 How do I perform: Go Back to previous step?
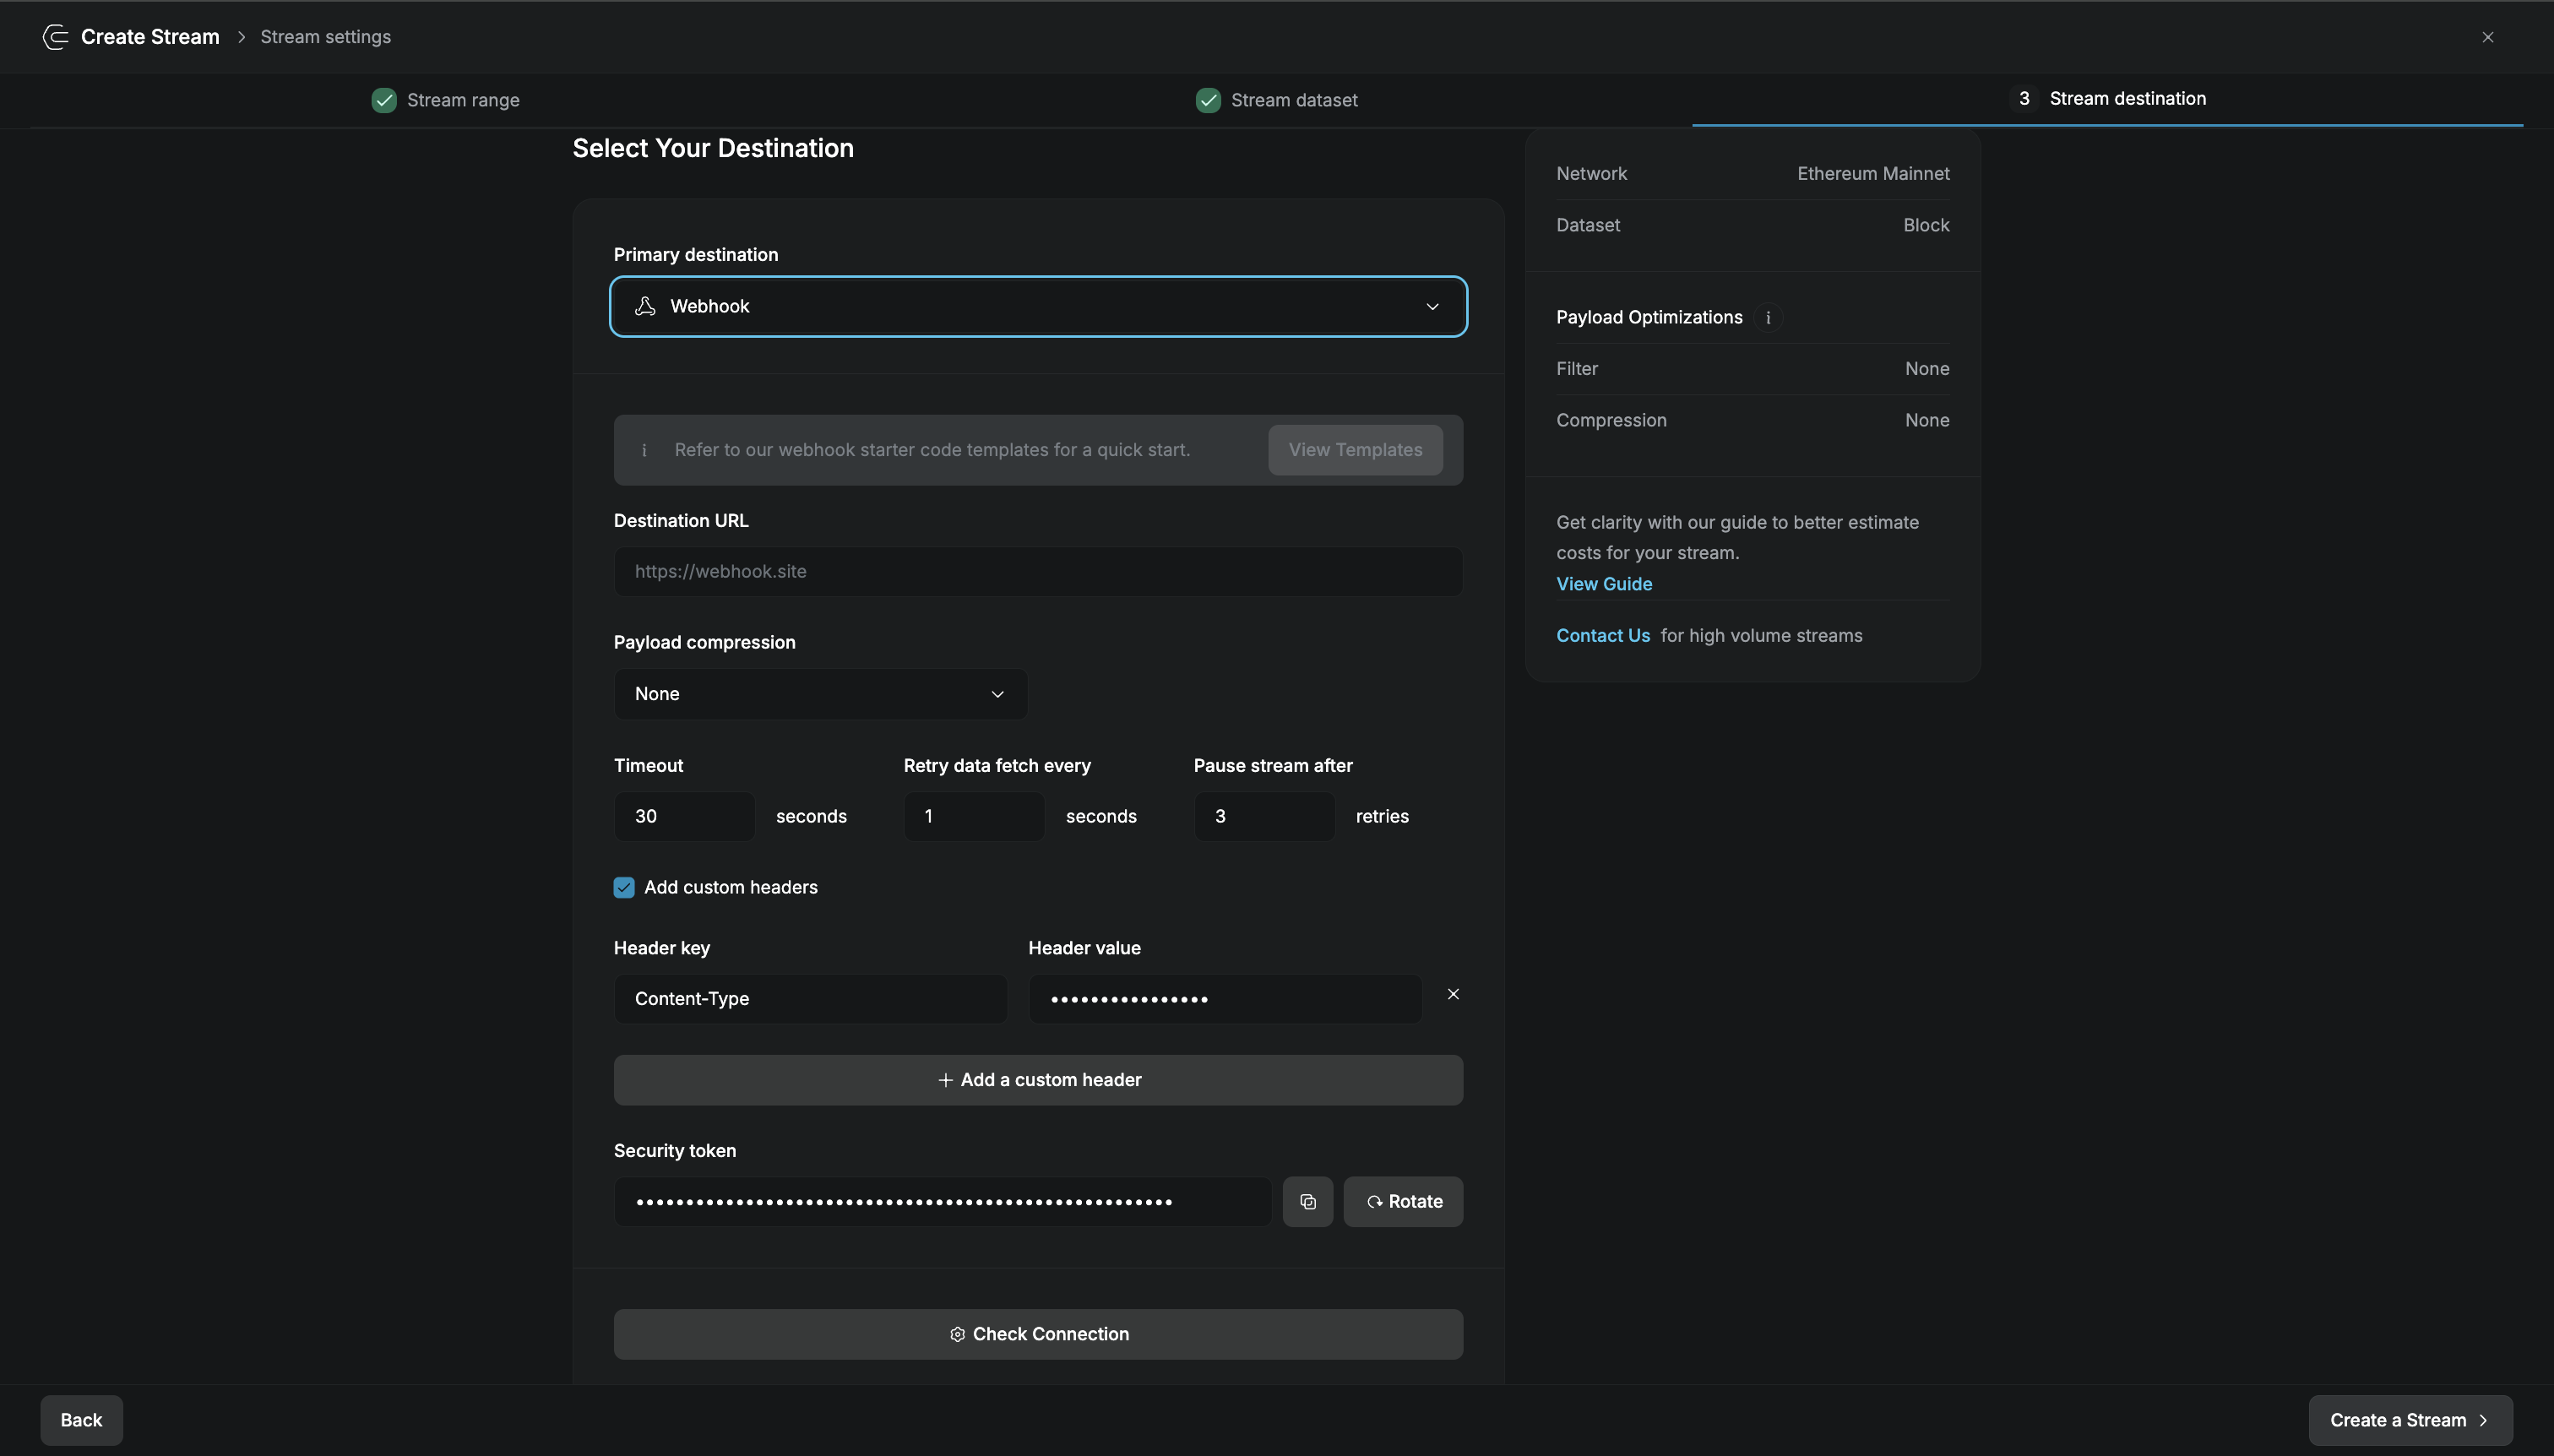[x=82, y=1420]
